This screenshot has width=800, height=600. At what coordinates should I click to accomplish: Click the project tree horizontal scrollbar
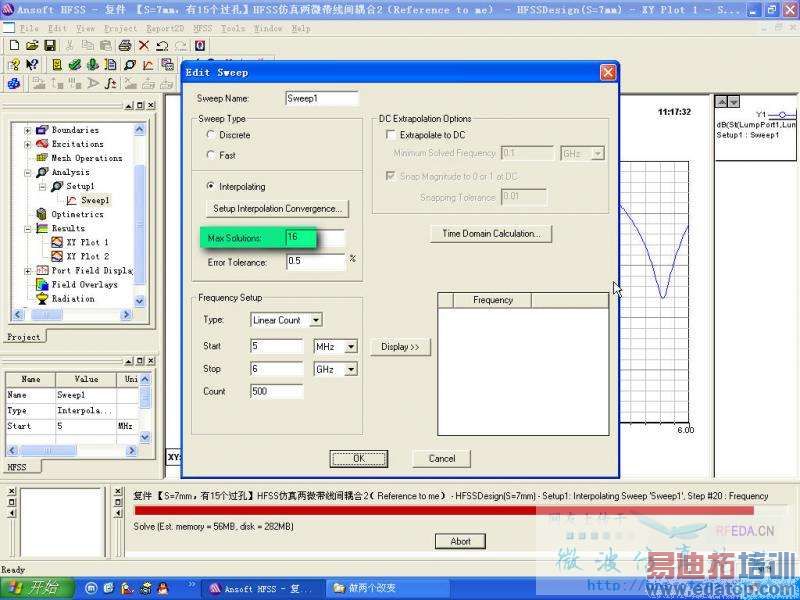click(x=72, y=315)
